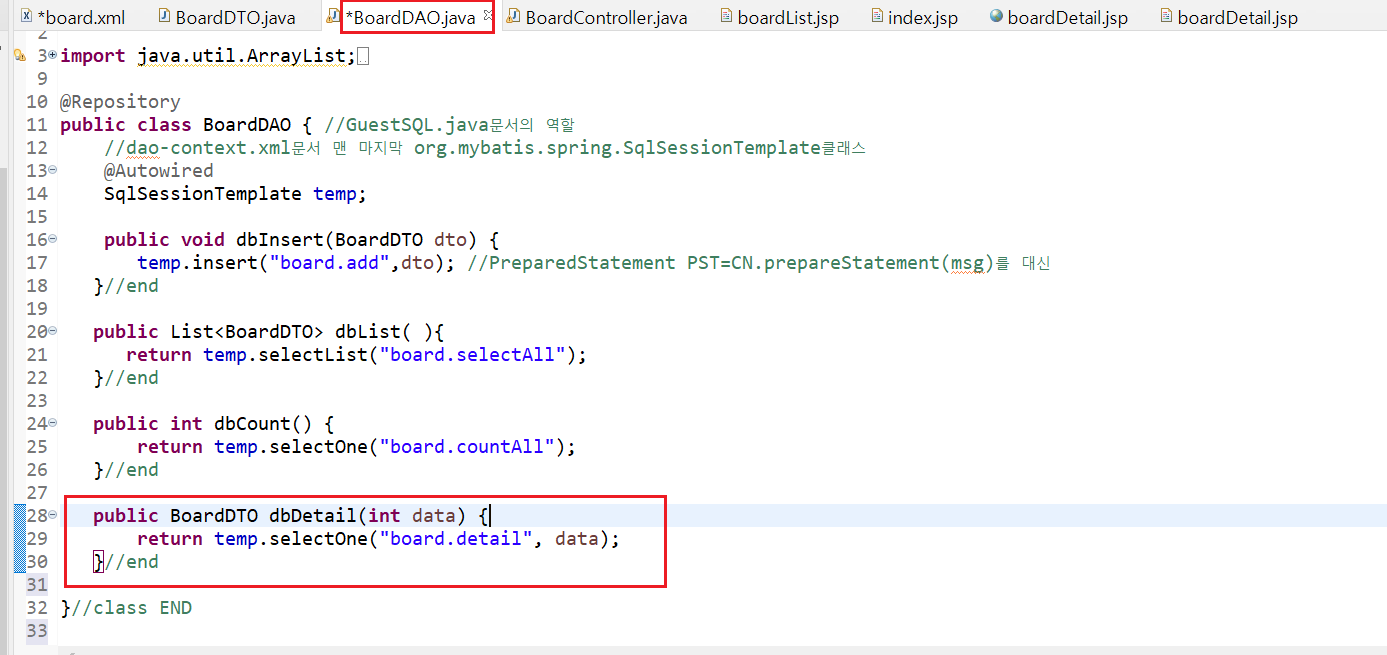Screen dimensions: 1387x655
Task: Click the class name BoardDAO on line 11
Action: point(247,125)
